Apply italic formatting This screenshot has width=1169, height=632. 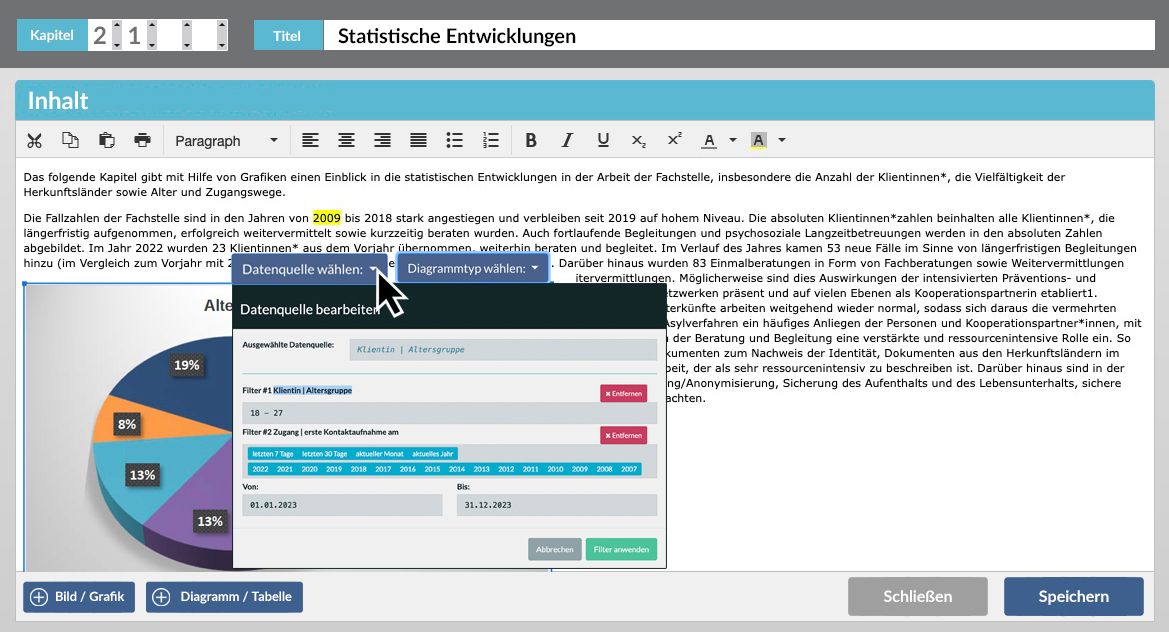567,141
